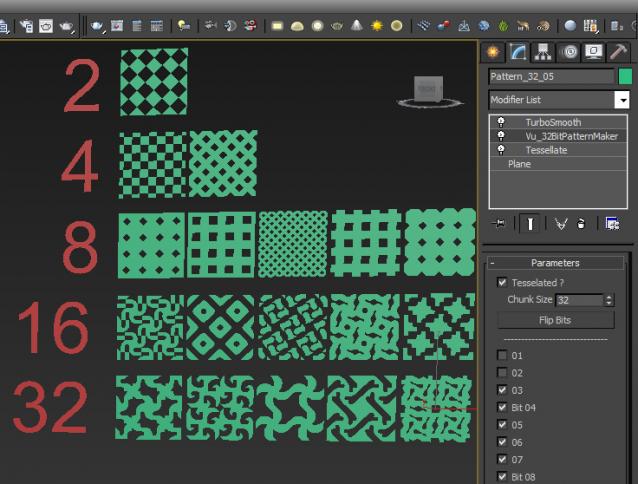Click the blue sphere material icon
This screenshot has height=484, width=638.
pyautogui.click(x=570, y=26)
